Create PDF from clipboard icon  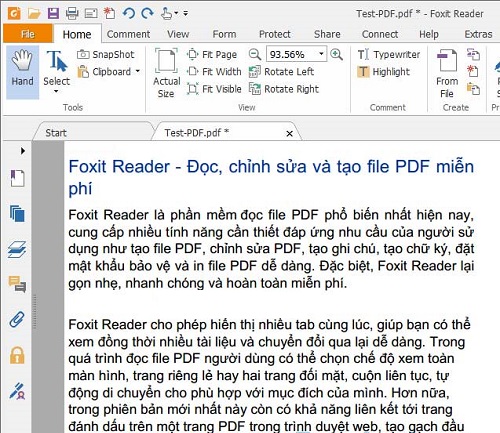point(473,89)
